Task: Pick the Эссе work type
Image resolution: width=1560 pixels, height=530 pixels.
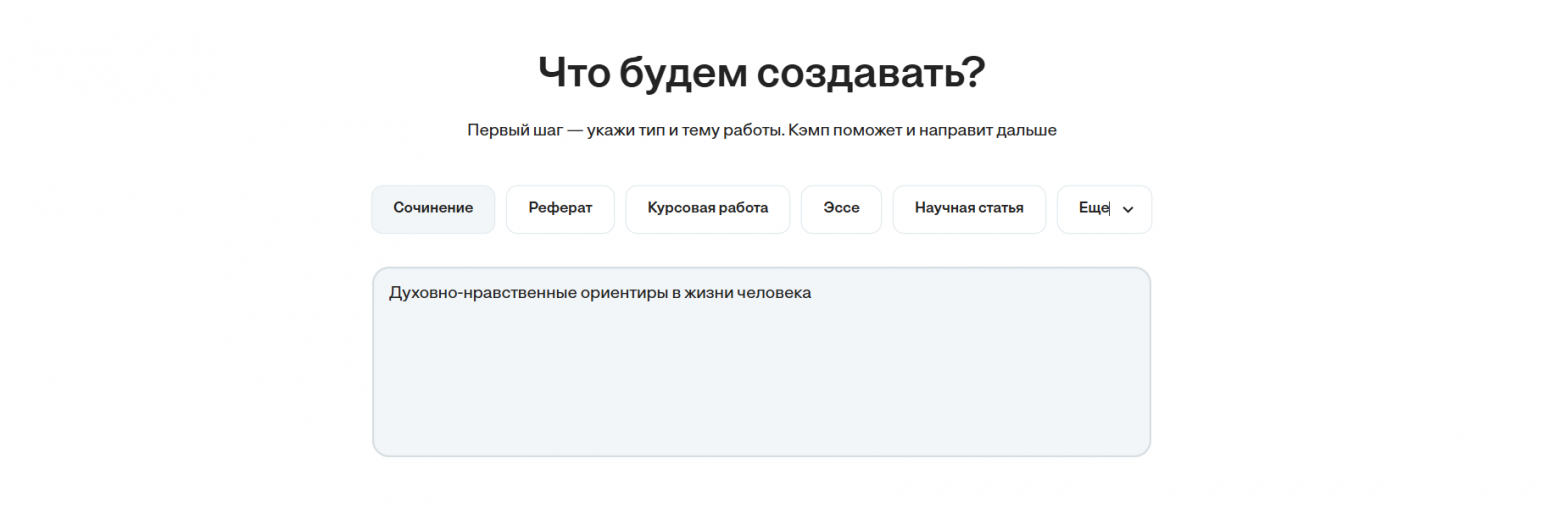Action: click(x=841, y=209)
